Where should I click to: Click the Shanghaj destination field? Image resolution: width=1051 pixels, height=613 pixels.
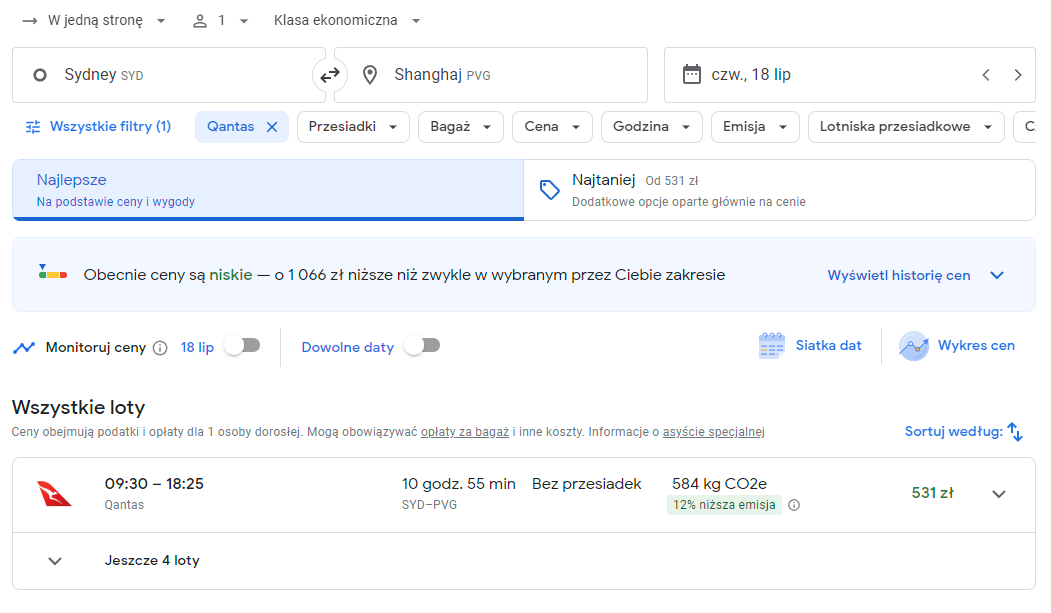point(491,75)
